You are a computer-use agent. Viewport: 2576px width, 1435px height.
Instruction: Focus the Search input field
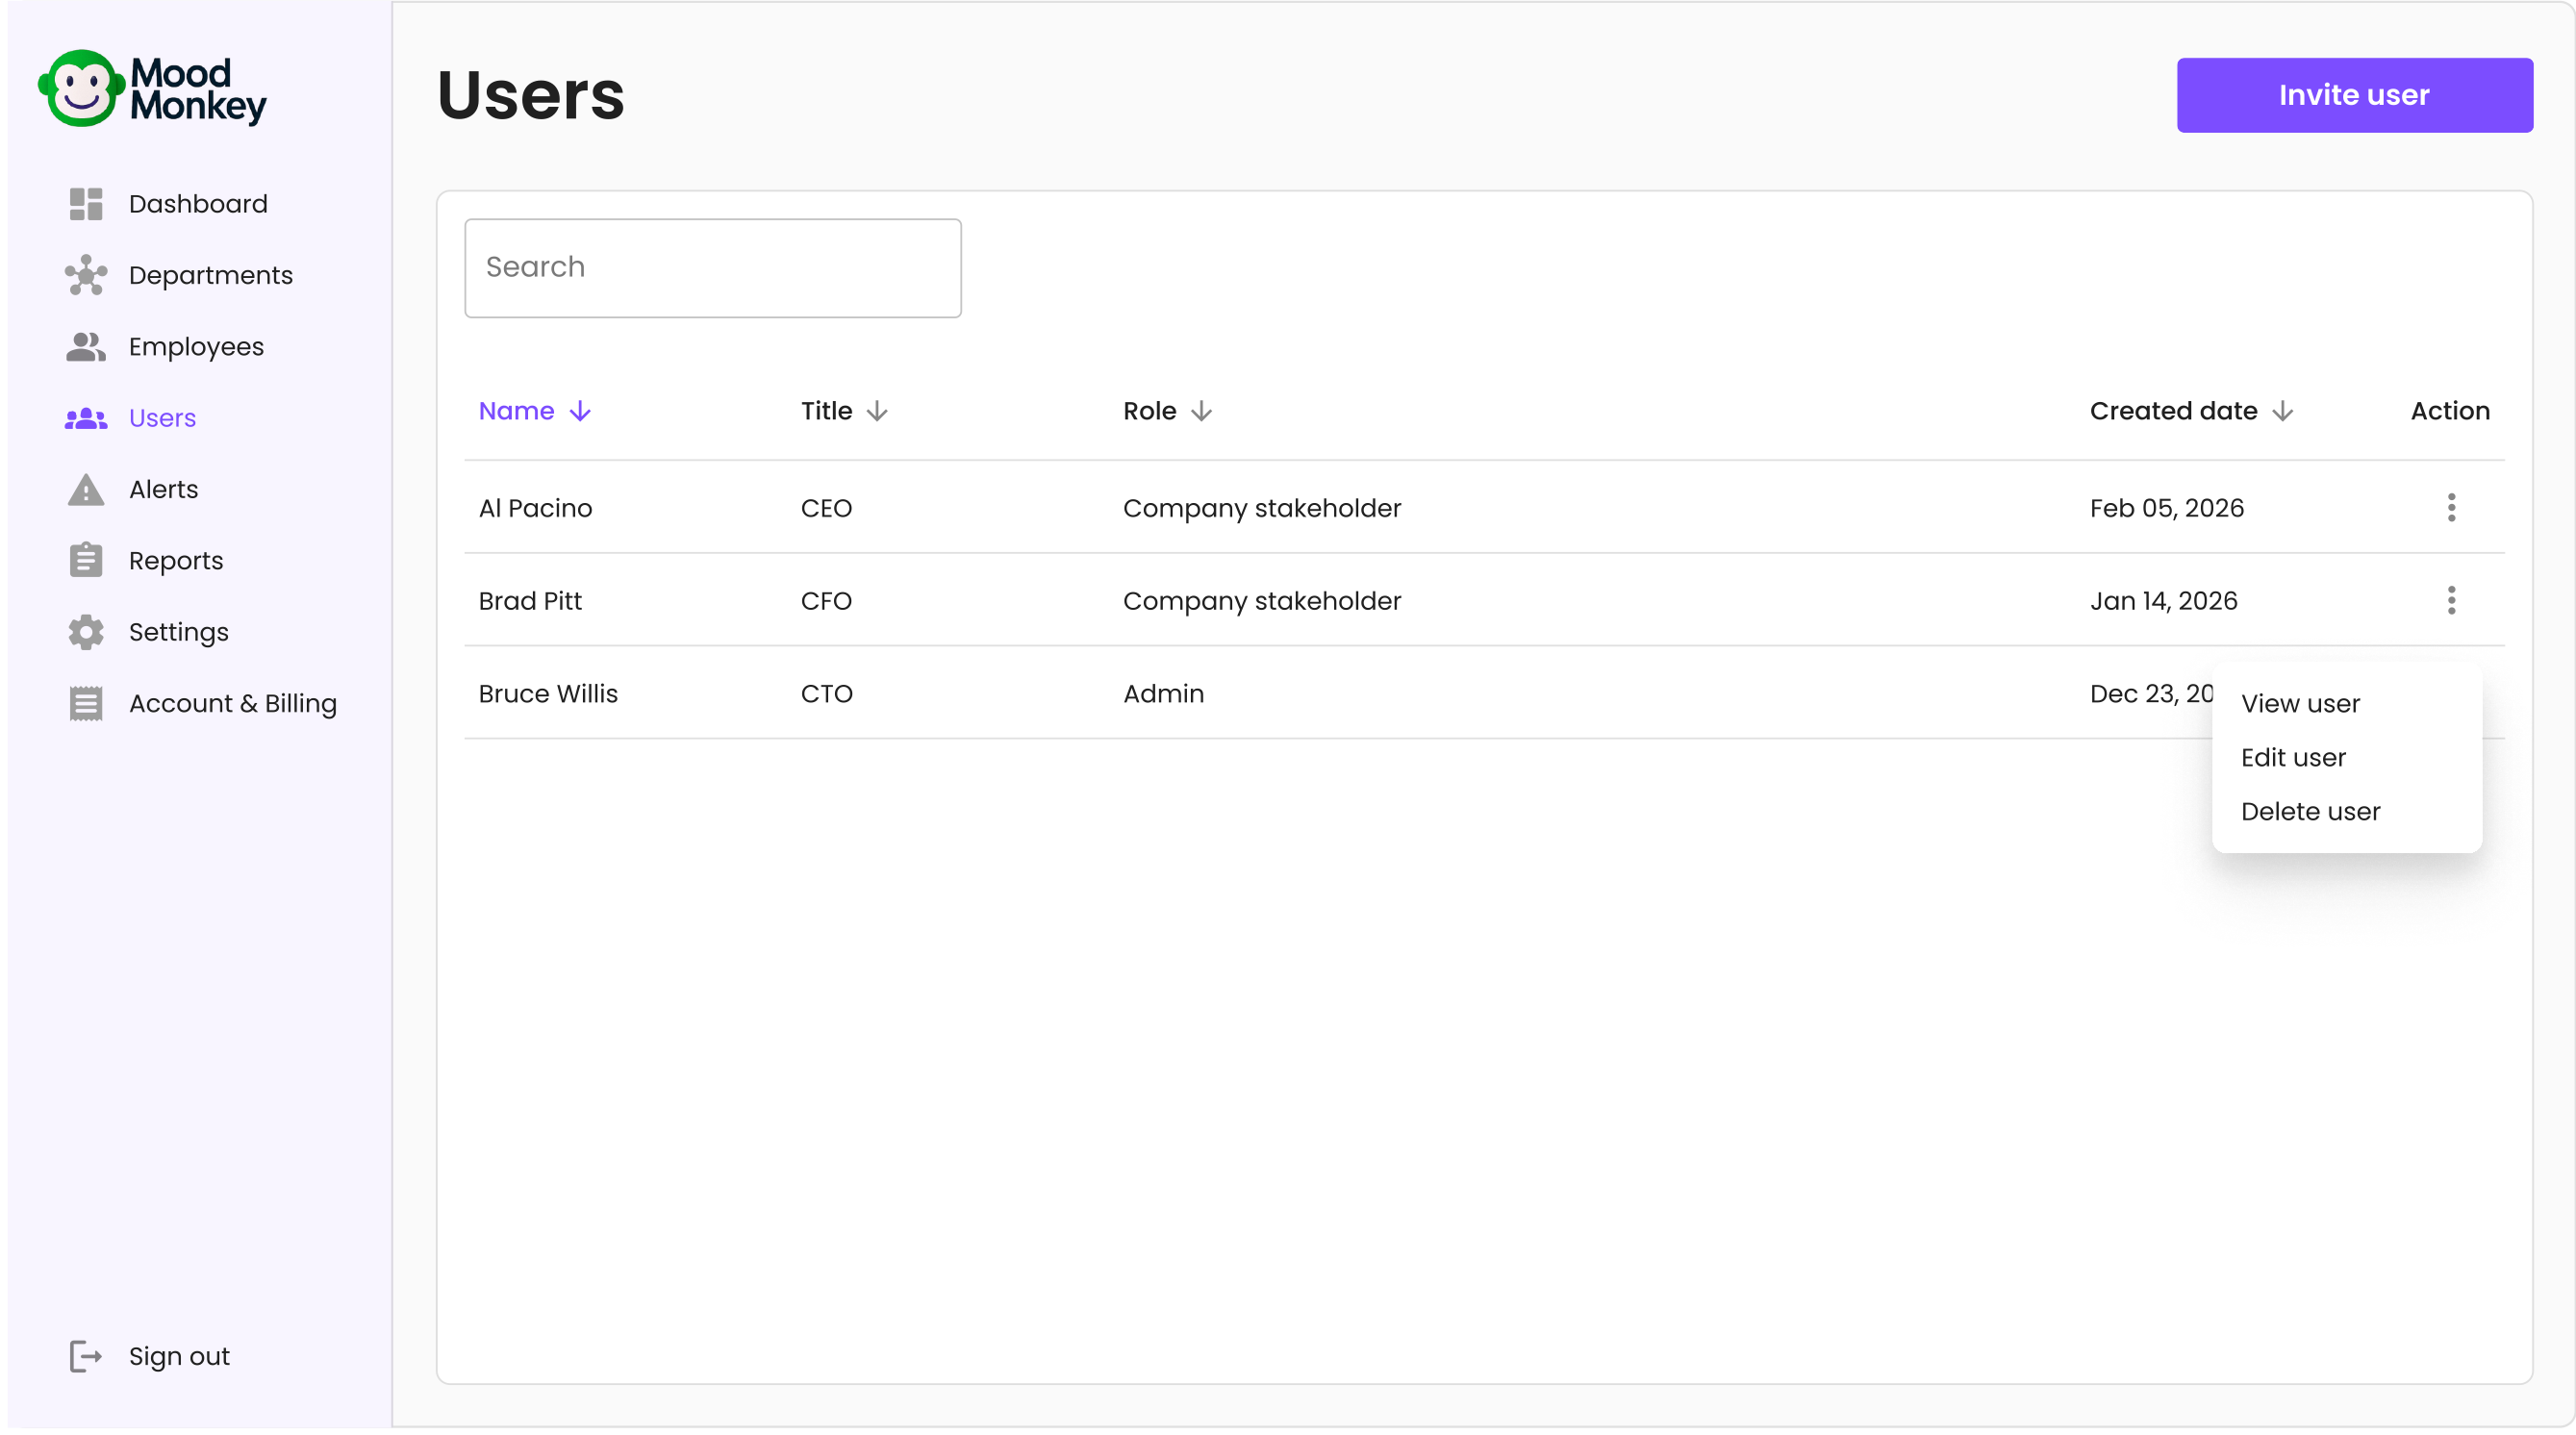pos(713,268)
